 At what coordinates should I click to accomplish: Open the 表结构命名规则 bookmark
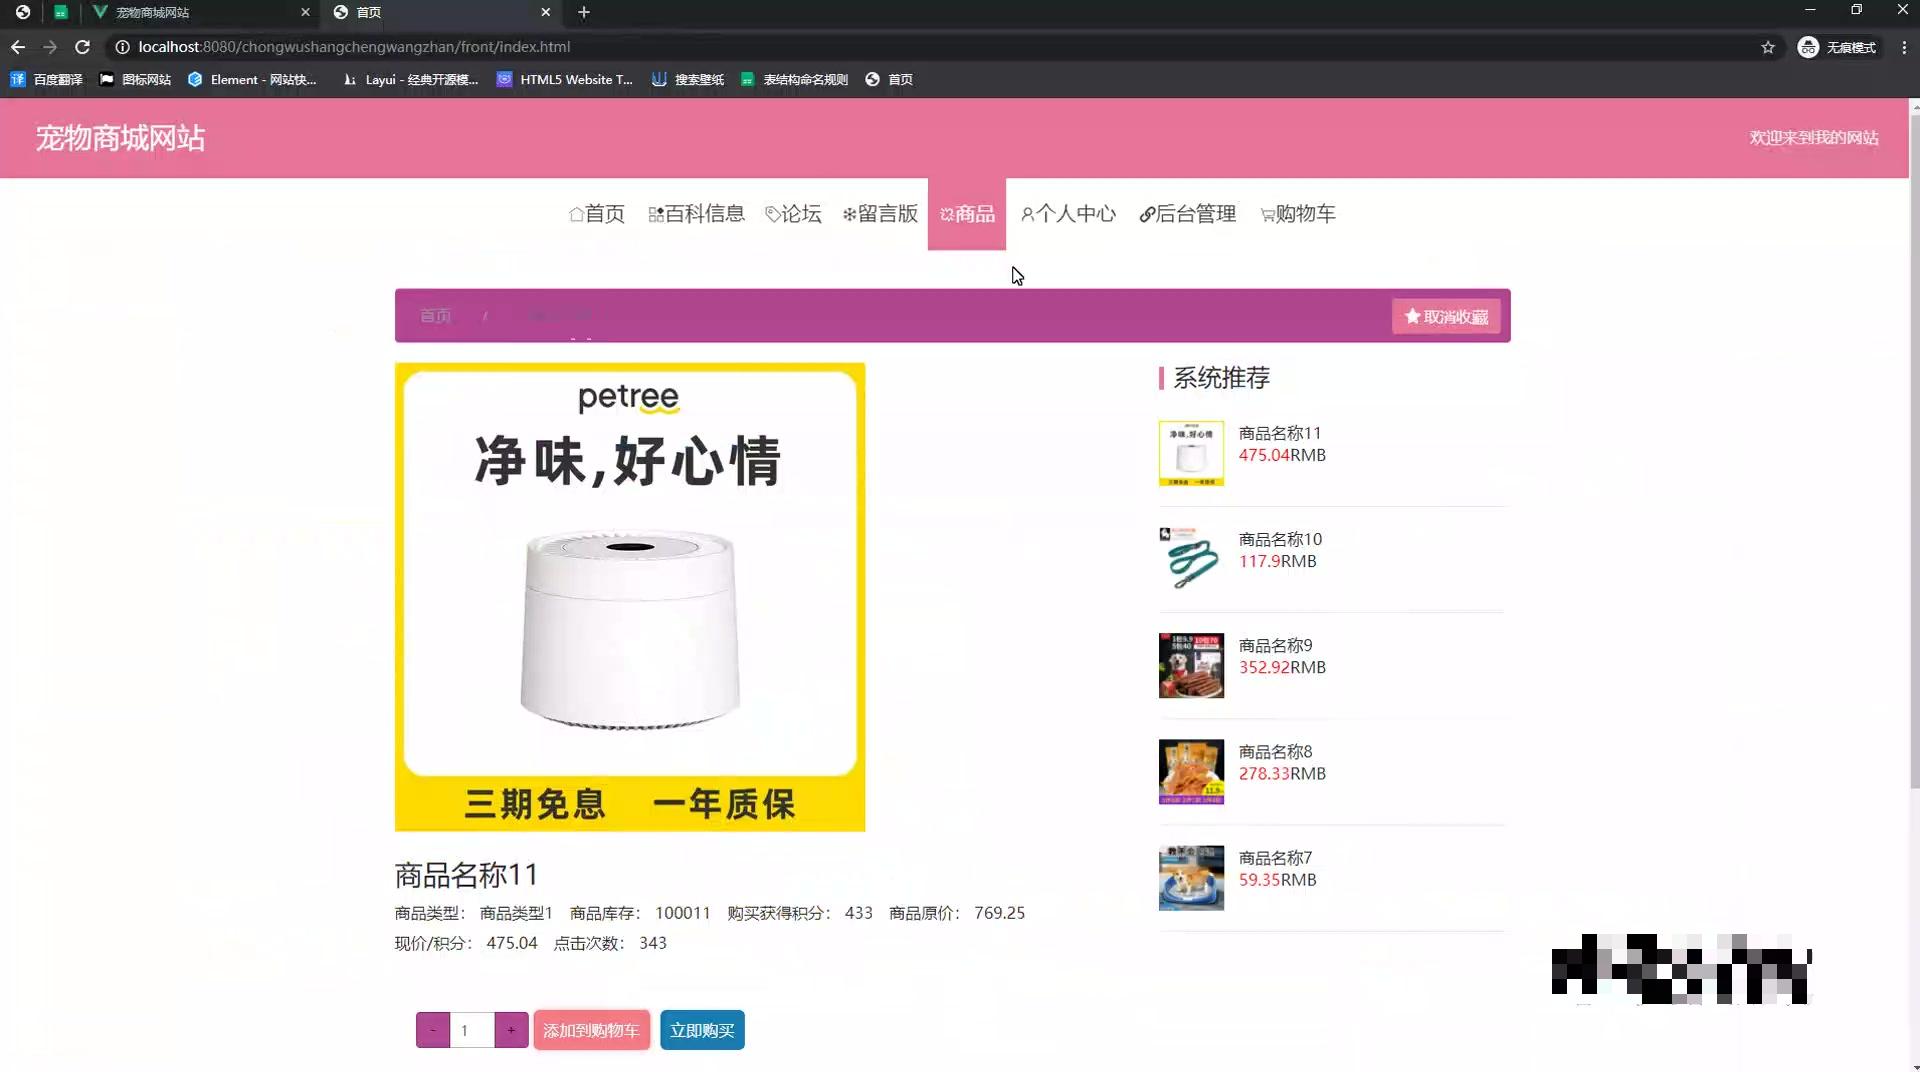coord(794,79)
